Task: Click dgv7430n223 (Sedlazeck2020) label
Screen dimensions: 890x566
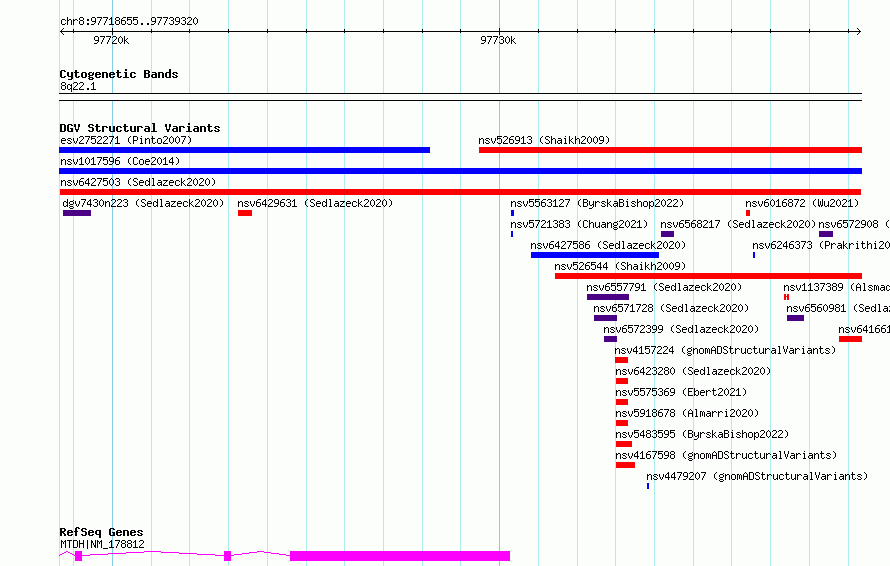Action: [x=143, y=203]
